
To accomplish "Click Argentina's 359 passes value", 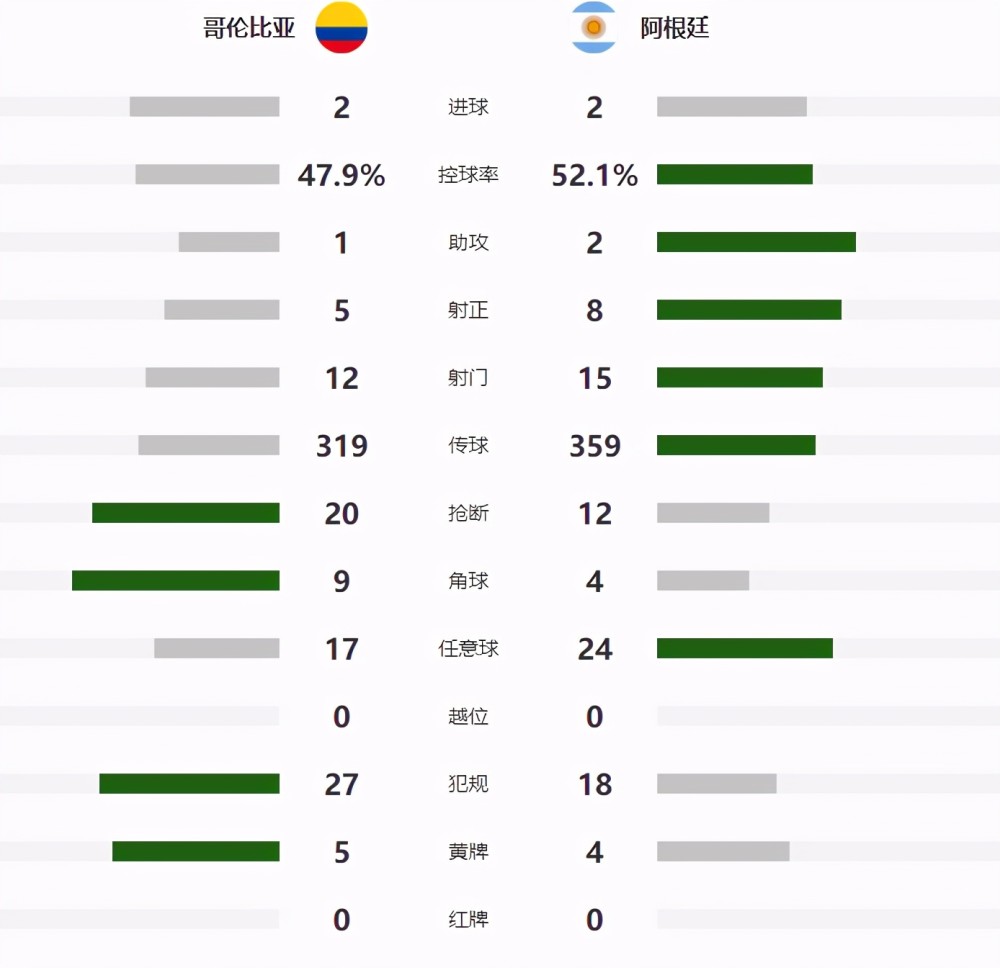I will tap(595, 446).
